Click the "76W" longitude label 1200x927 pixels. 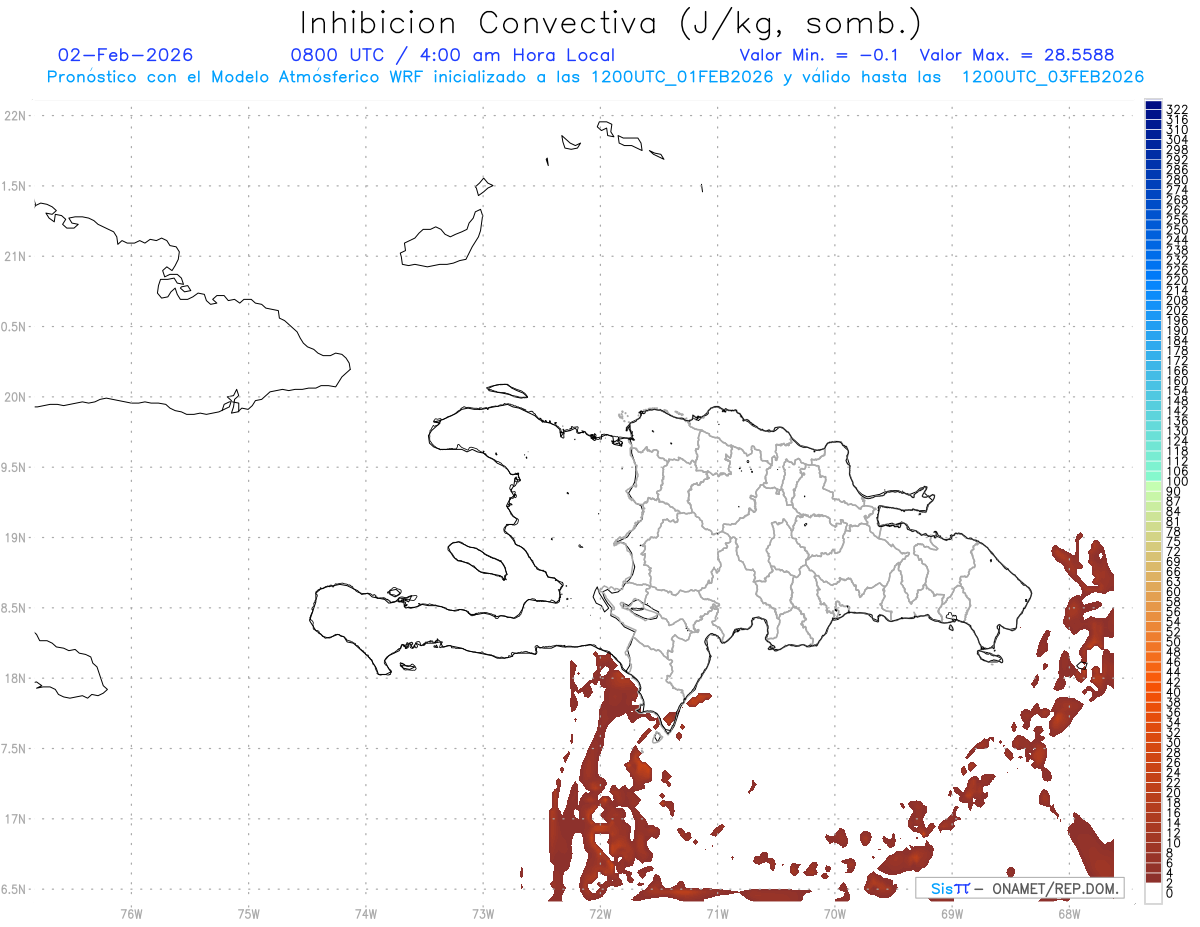tap(131, 912)
